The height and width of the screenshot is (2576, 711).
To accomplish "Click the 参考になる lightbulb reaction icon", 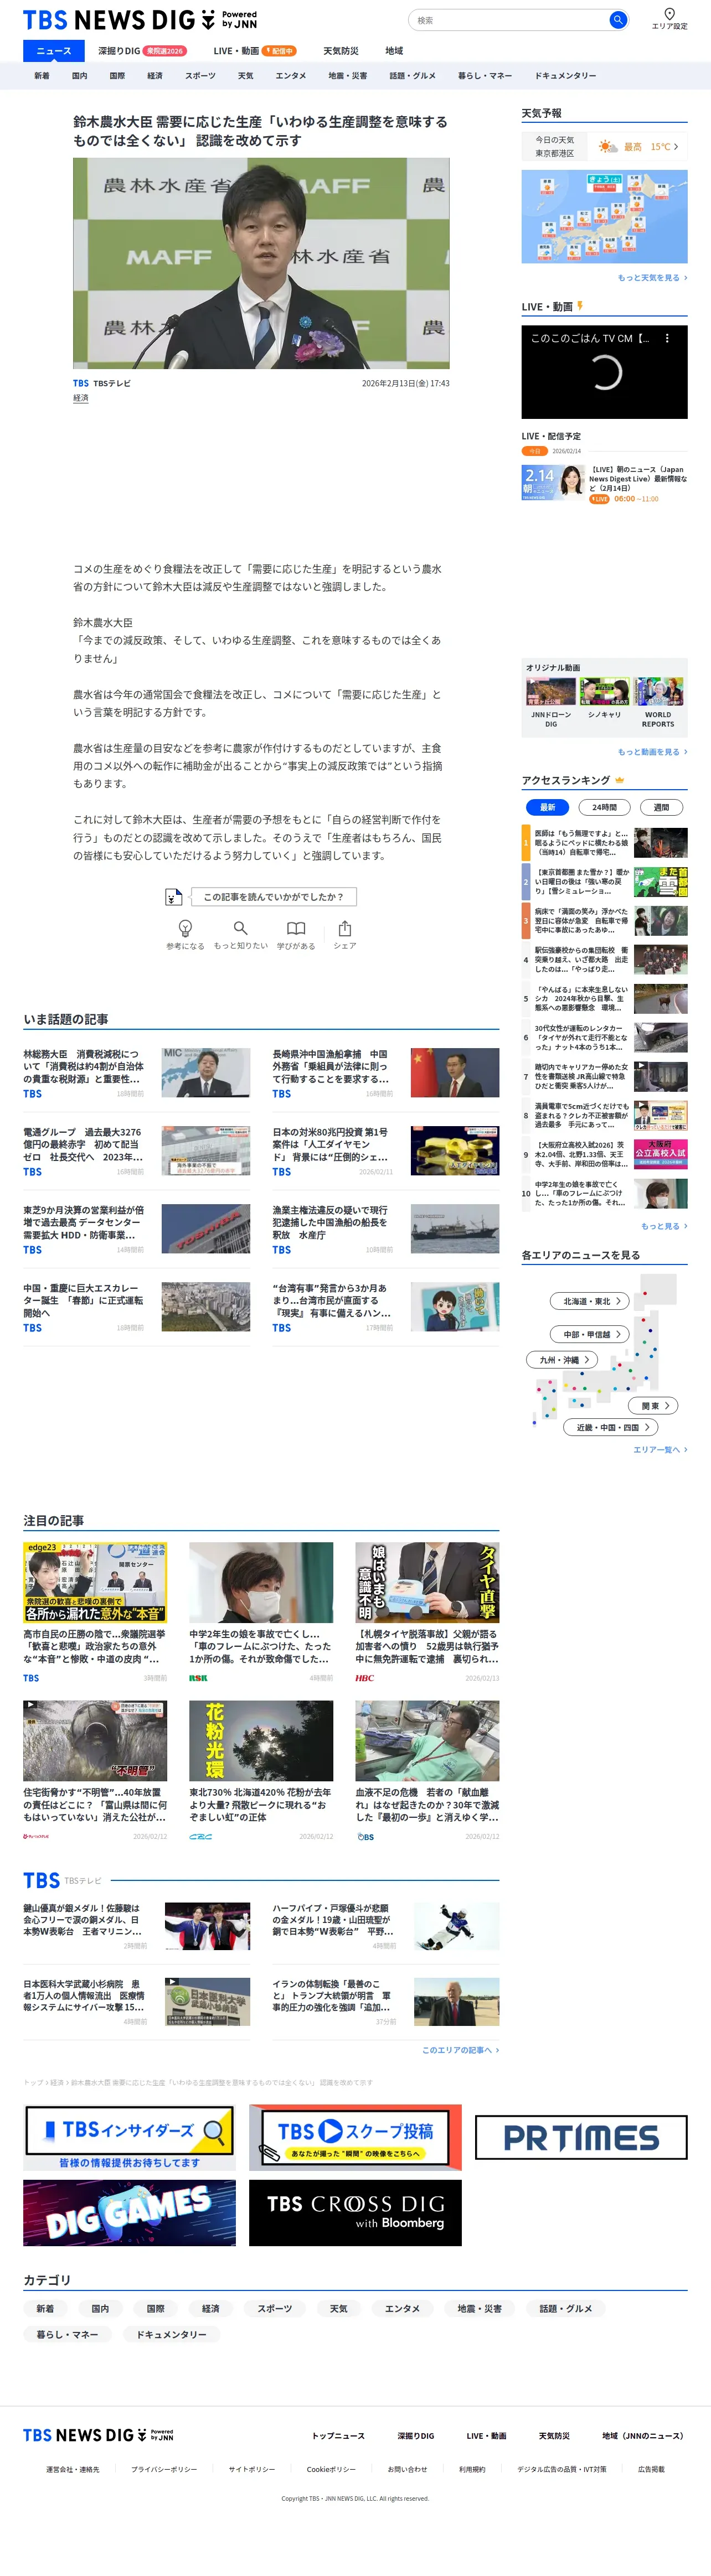I will point(185,928).
